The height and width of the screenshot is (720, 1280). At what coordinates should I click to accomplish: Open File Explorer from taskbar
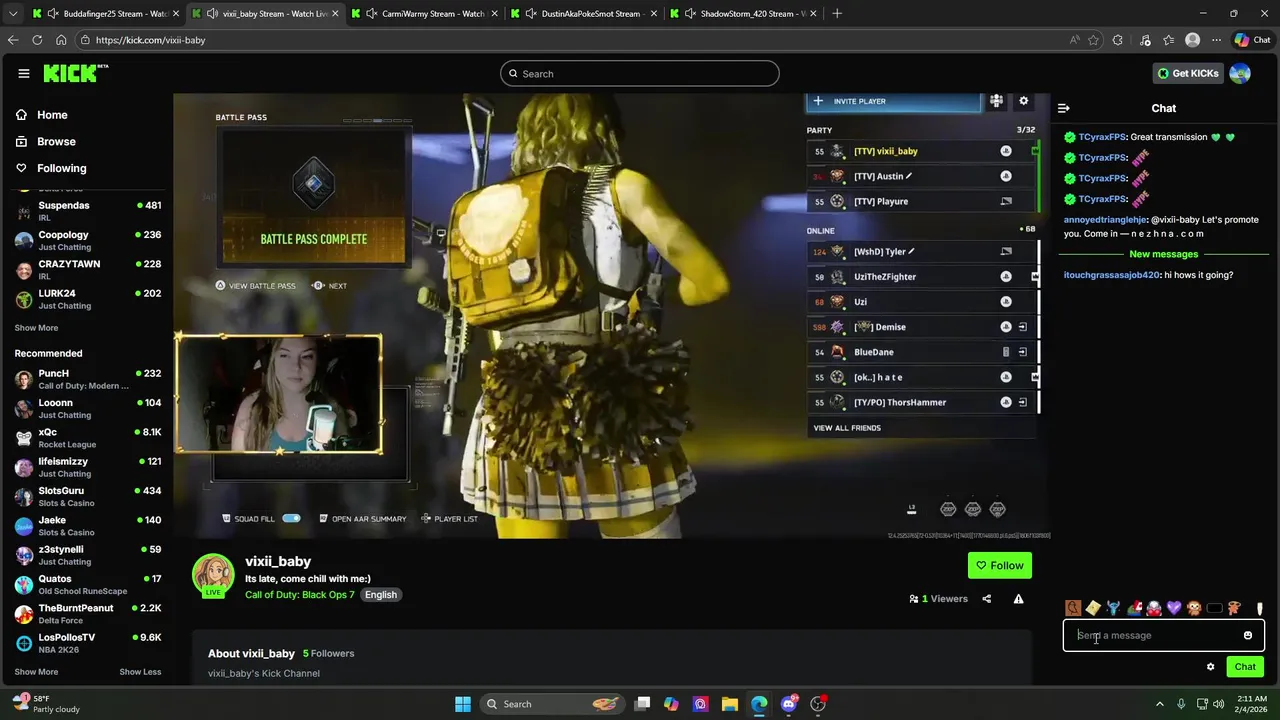[730, 704]
